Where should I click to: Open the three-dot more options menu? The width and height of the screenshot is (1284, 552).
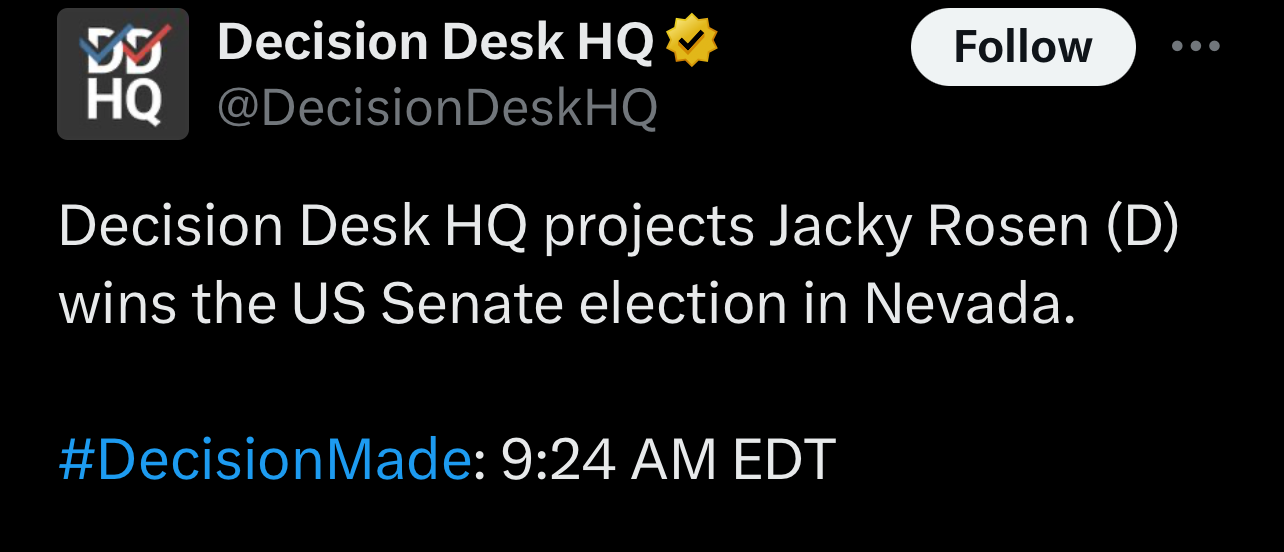pyautogui.click(x=1196, y=47)
